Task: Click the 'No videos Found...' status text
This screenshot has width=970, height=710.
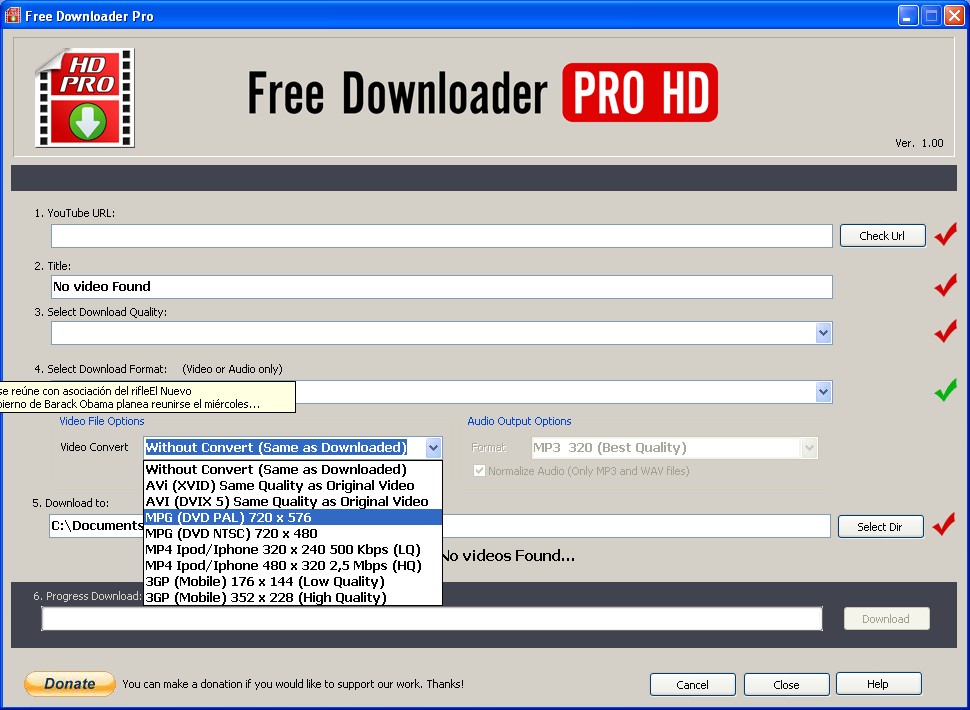Action: [x=509, y=555]
